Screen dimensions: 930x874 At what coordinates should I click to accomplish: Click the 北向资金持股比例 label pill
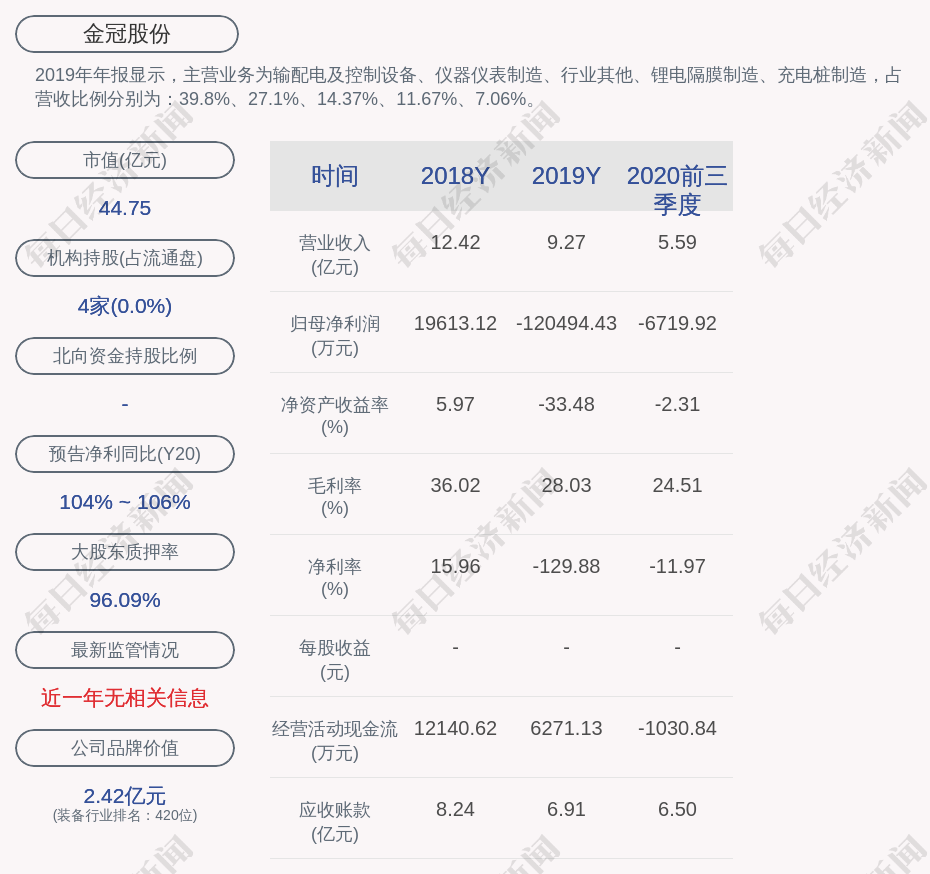pos(125,356)
